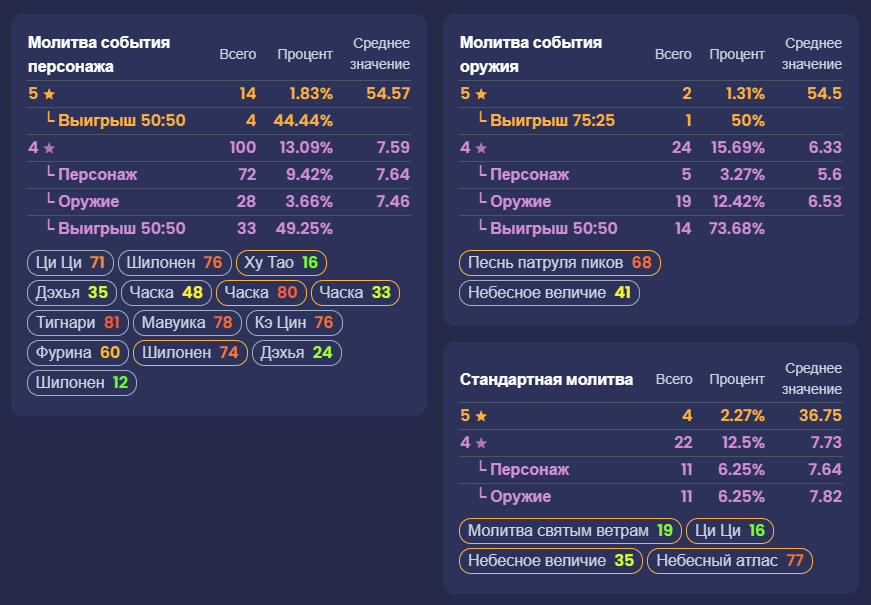Click the Выигрыш 75:25 row
This screenshot has width=871, height=605.
[x=650, y=121]
